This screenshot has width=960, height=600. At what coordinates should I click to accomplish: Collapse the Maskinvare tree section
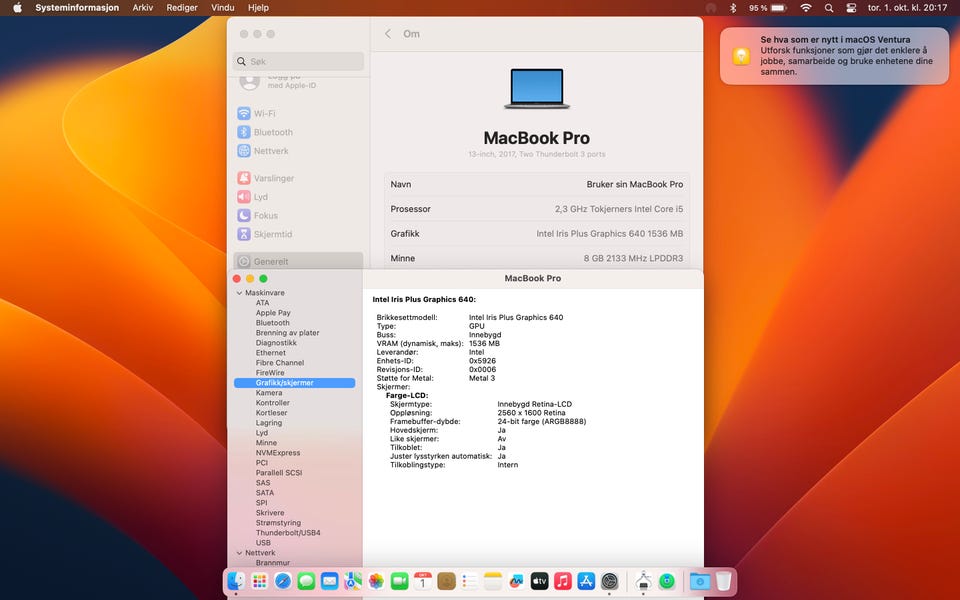[x=239, y=293]
